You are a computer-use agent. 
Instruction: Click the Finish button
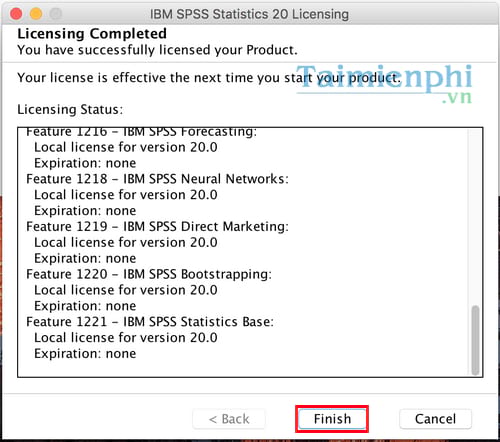[332, 419]
